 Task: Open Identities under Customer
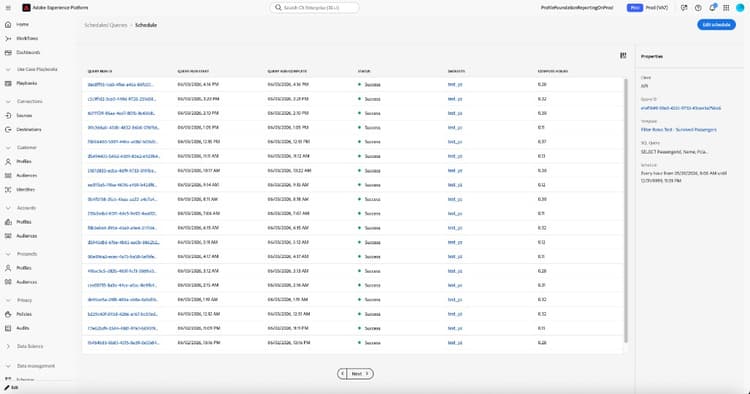pos(25,190)
